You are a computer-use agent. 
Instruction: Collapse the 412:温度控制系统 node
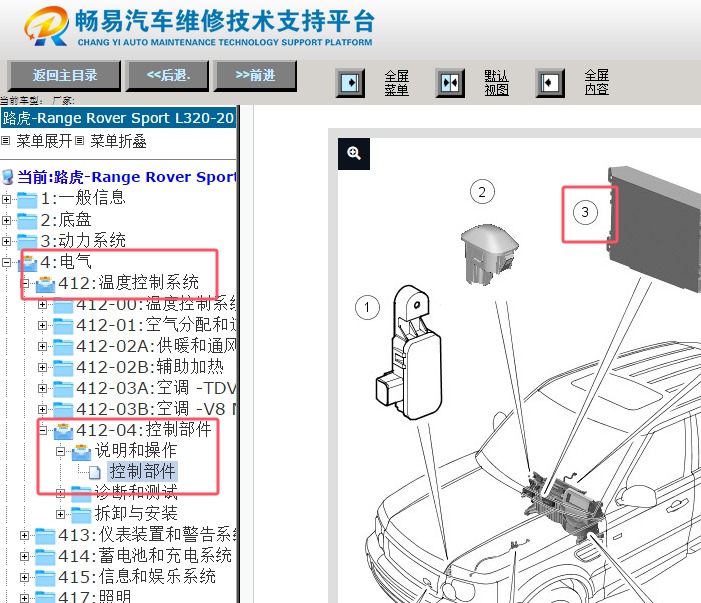click(x=25, y=283)
